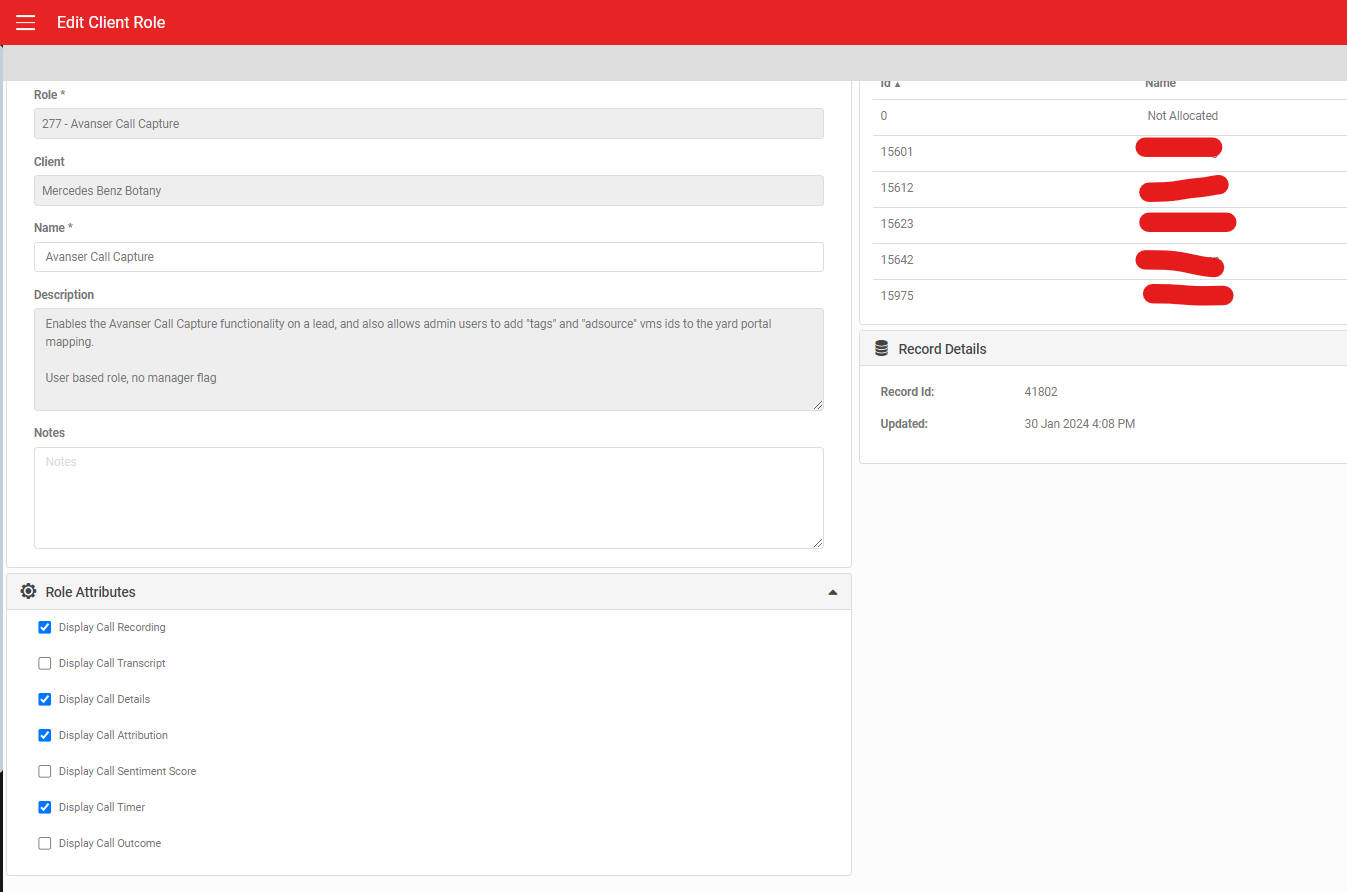Select table row with Id 15642
Screen dimensions: 1347x892
(x=1109, y=260)
